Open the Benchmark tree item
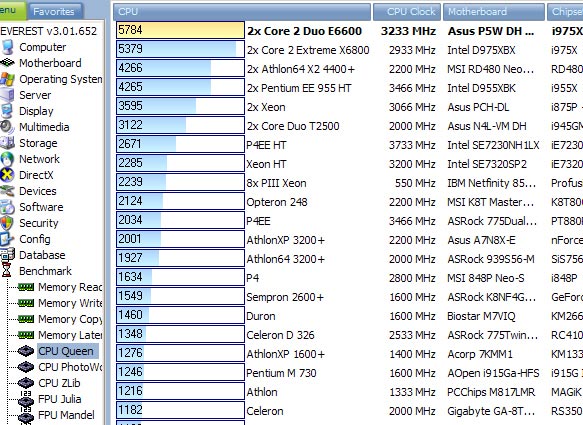 45,271
